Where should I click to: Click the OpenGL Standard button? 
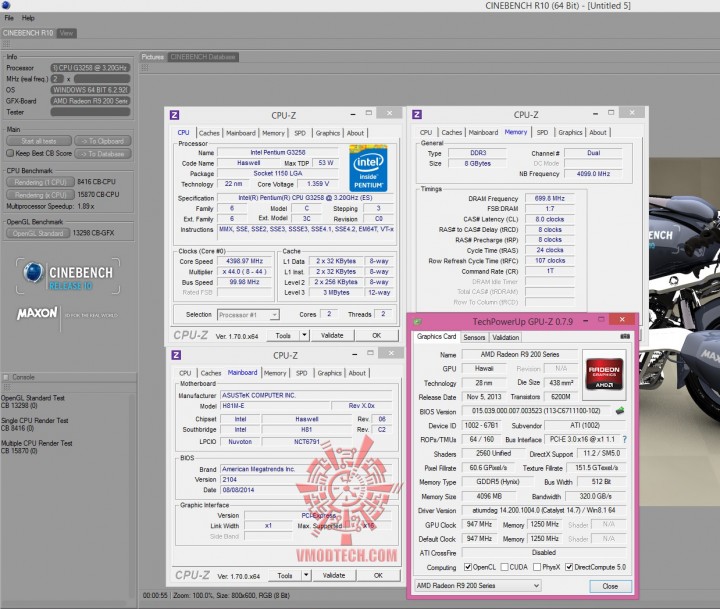point(38,233)
